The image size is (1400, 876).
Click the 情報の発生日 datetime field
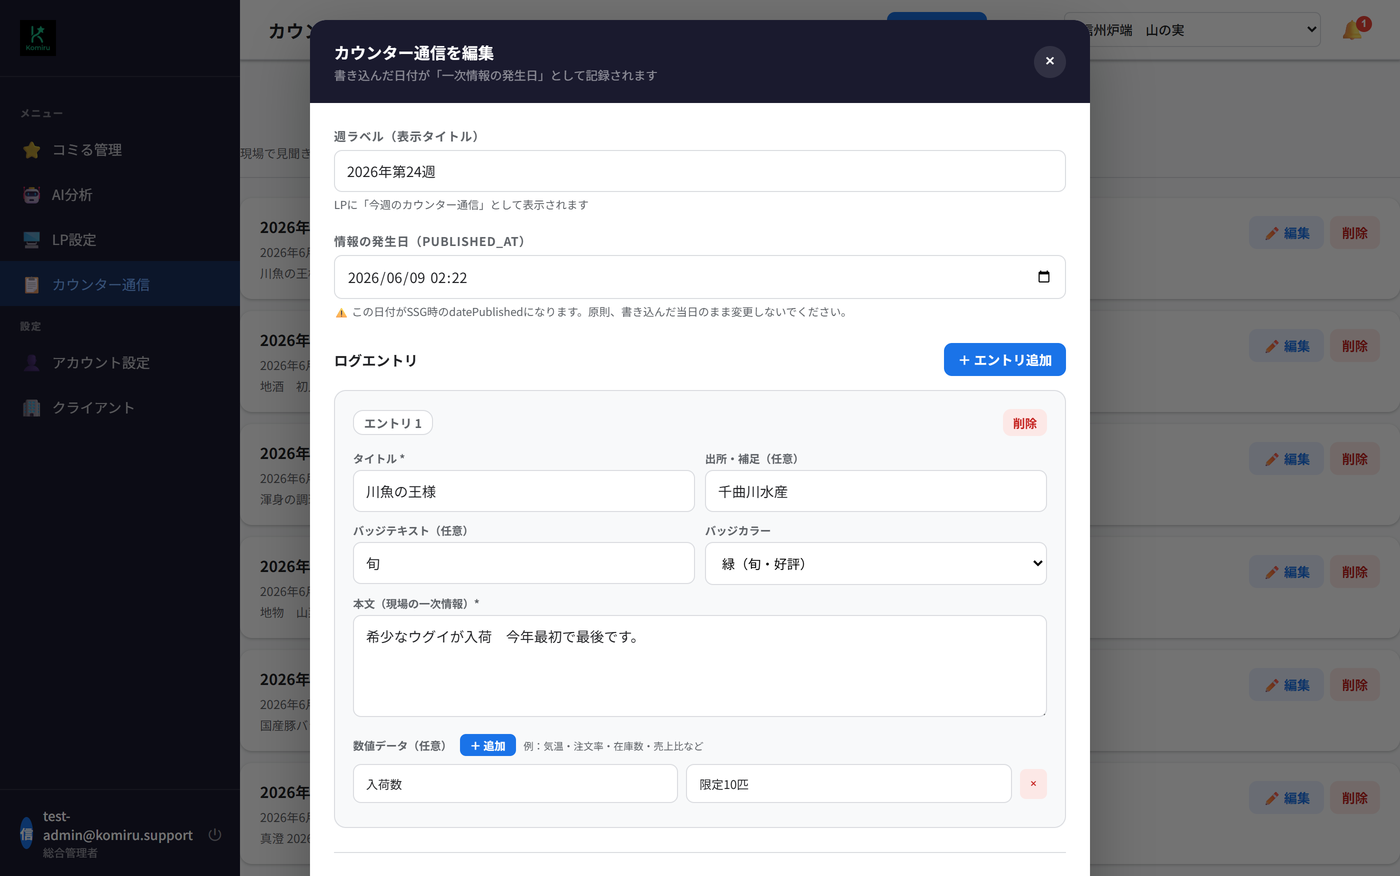point(700,277)
